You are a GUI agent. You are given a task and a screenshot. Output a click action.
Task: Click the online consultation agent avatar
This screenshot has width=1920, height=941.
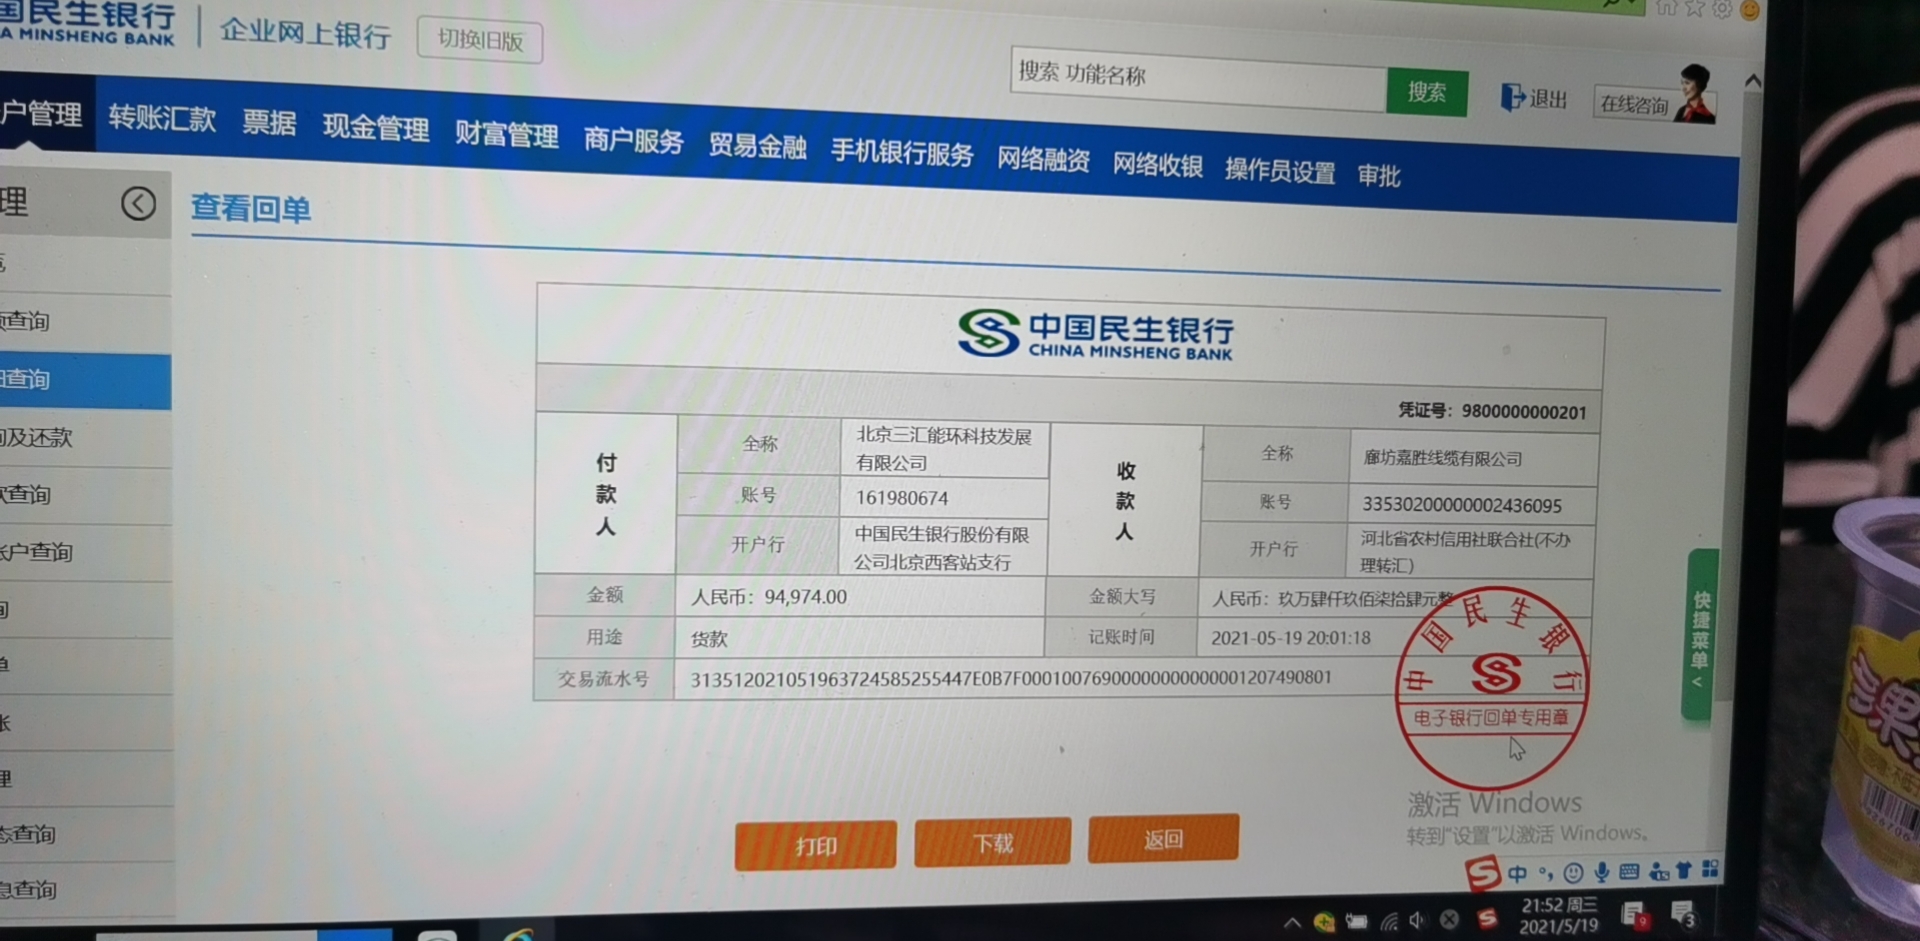point(1695,93)
